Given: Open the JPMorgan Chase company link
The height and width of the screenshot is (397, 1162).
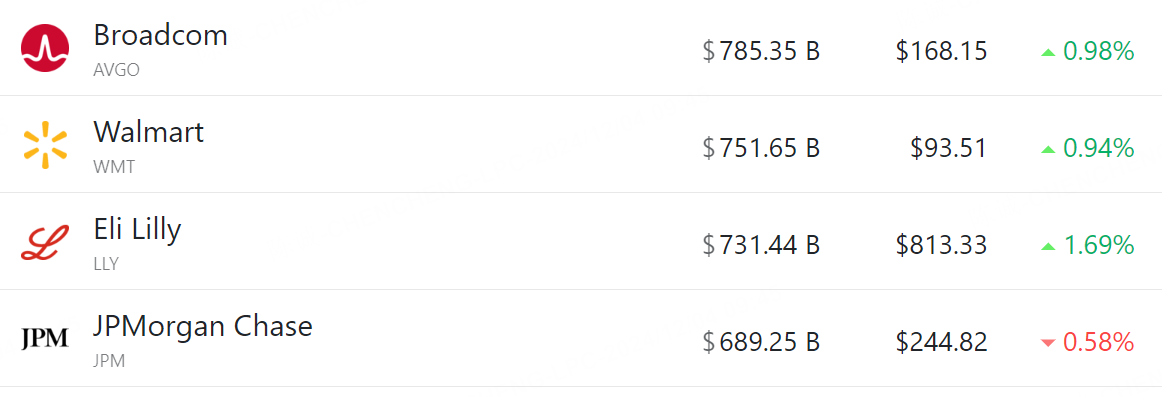Looking at the screenshot, I should tap(202, 327).
